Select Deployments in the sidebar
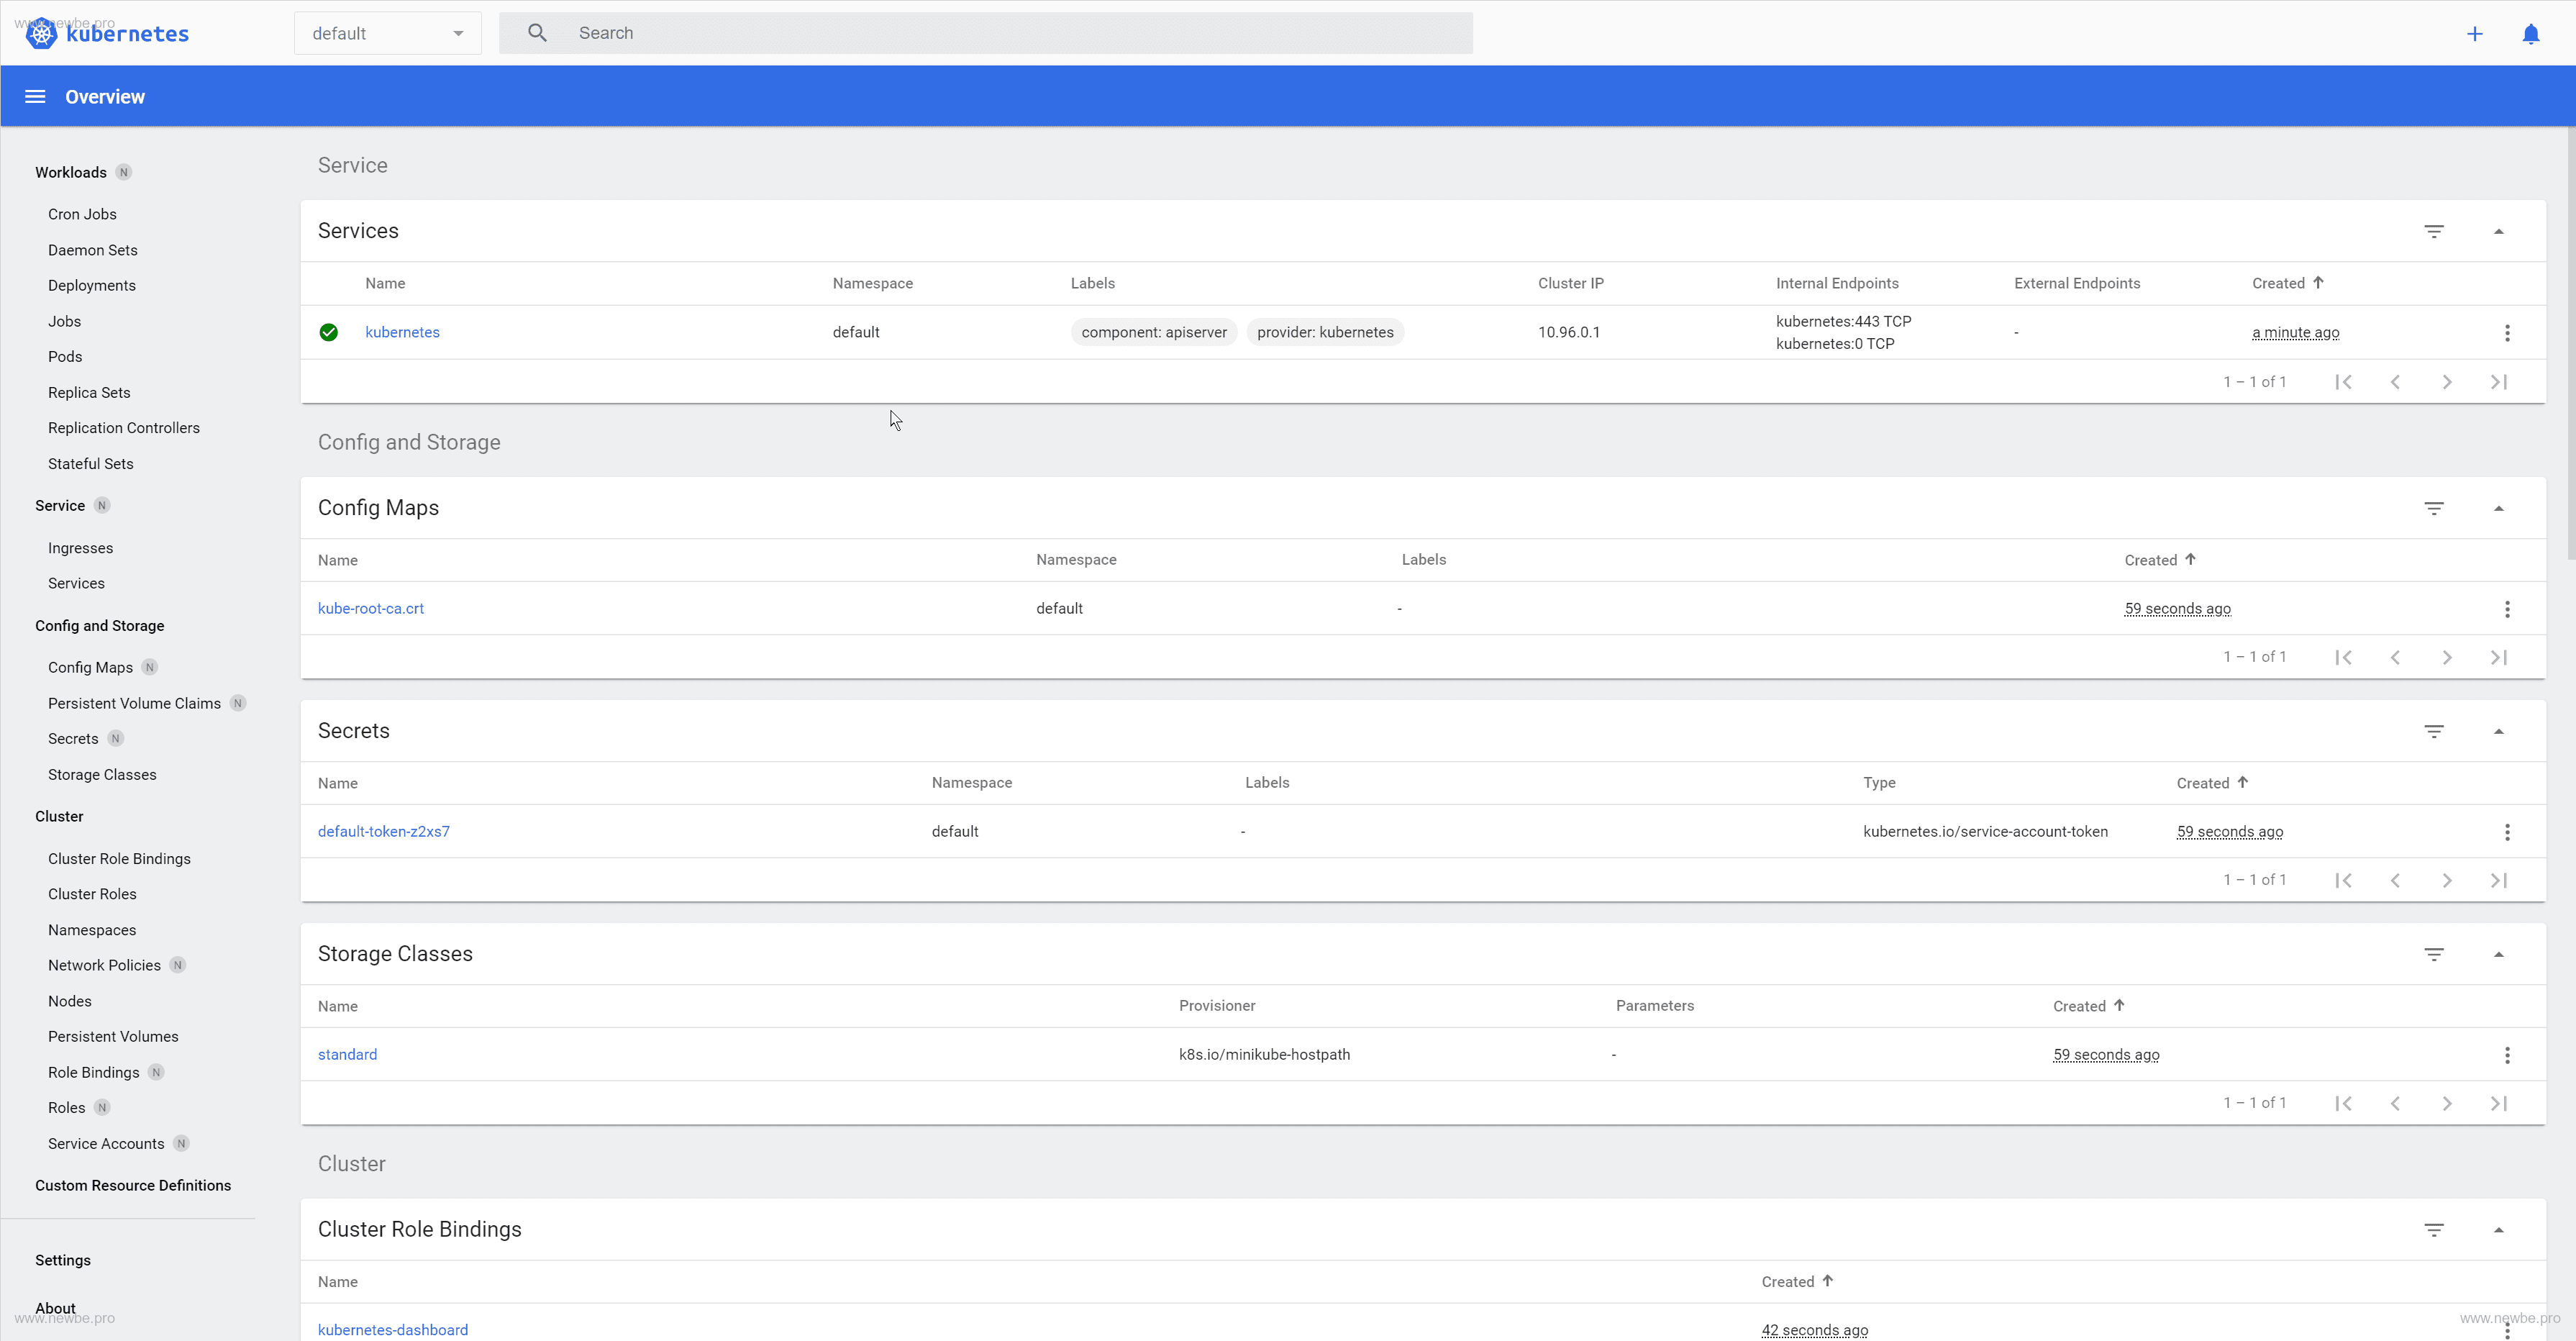Viewport: 2576px width, 1341px height. [x=92, y=286]
